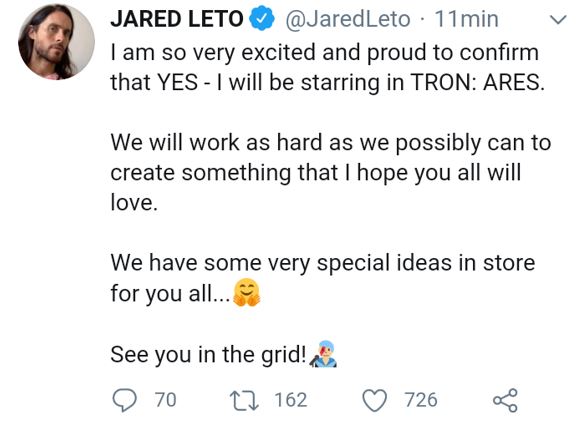The height and width of the screenshot is (424, 587).
Task: Open the JARED LETO display name
Action: pyautogui.click(x=177, y=19)
